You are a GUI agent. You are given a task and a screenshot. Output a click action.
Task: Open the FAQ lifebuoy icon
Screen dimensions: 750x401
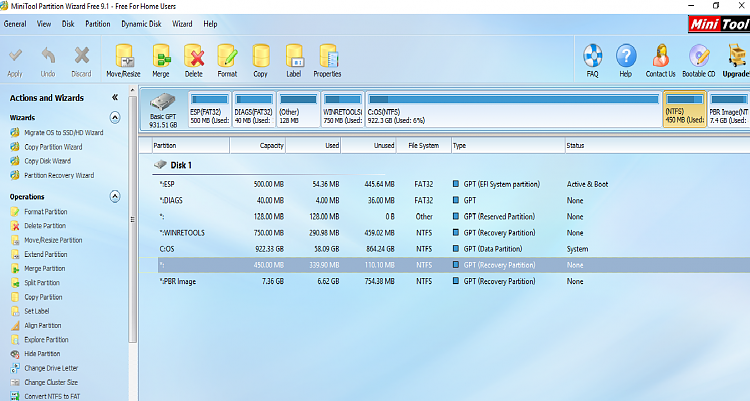click(x=593, y=56)
